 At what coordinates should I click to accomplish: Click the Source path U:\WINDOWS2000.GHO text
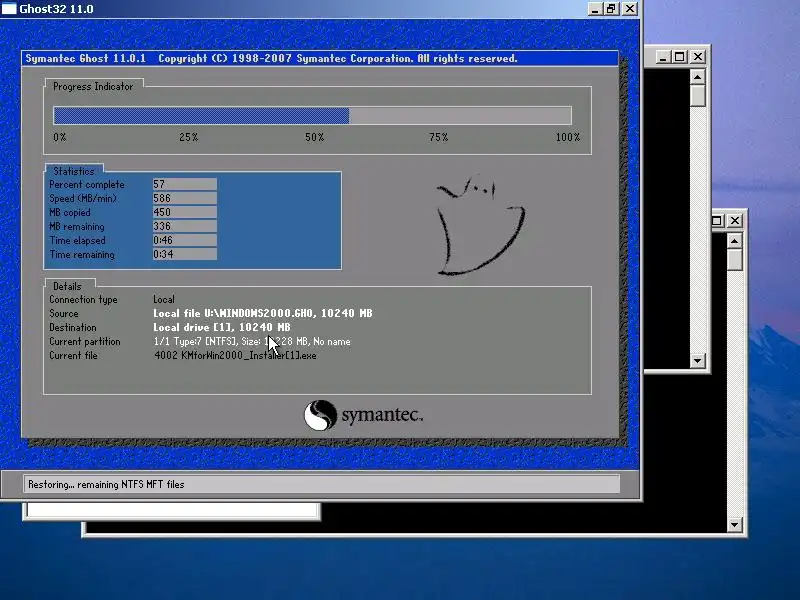[x=262, y=313]
